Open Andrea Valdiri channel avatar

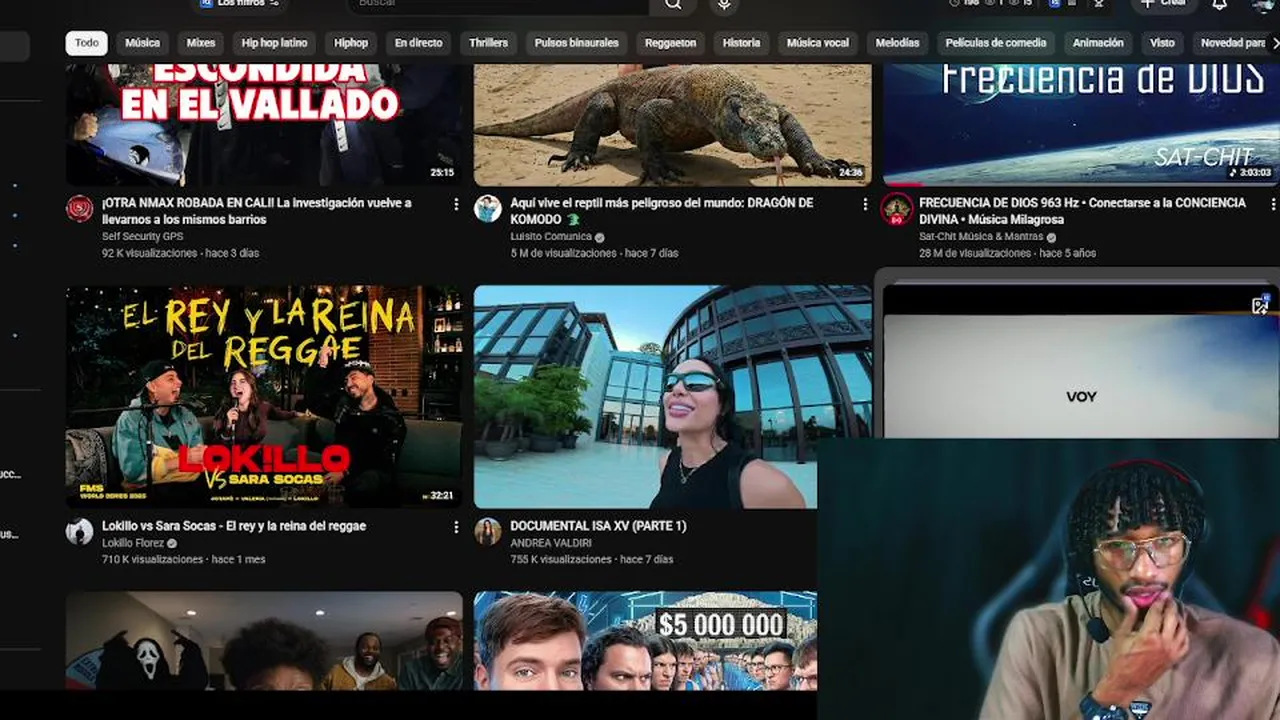[x=488, y=531]
